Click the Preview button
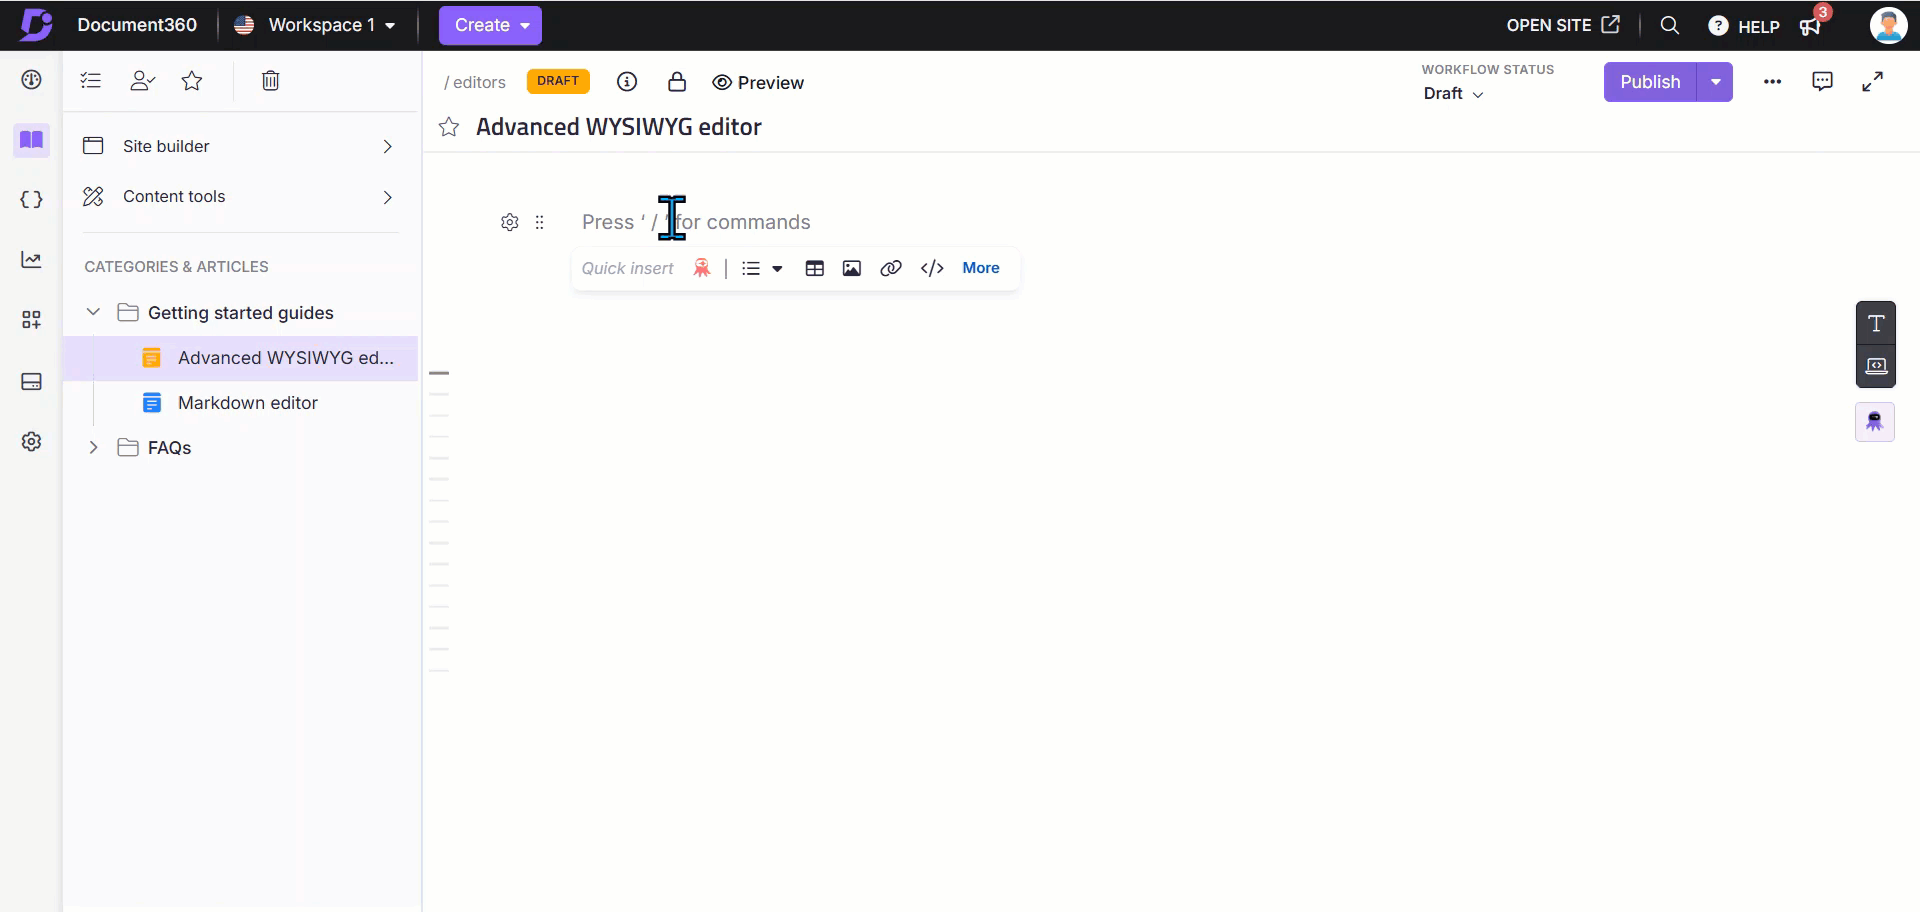This screenshot has width=1920, height=912. pyautogui.click(x=758, y=82)
